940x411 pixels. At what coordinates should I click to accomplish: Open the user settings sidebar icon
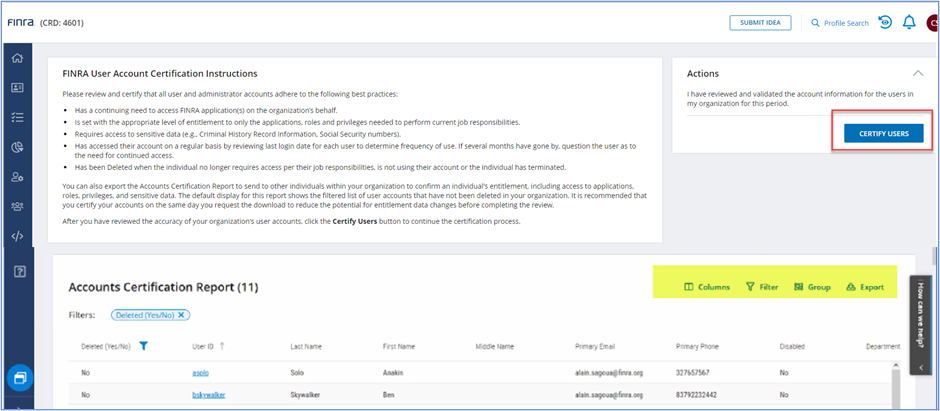point(17,177)
